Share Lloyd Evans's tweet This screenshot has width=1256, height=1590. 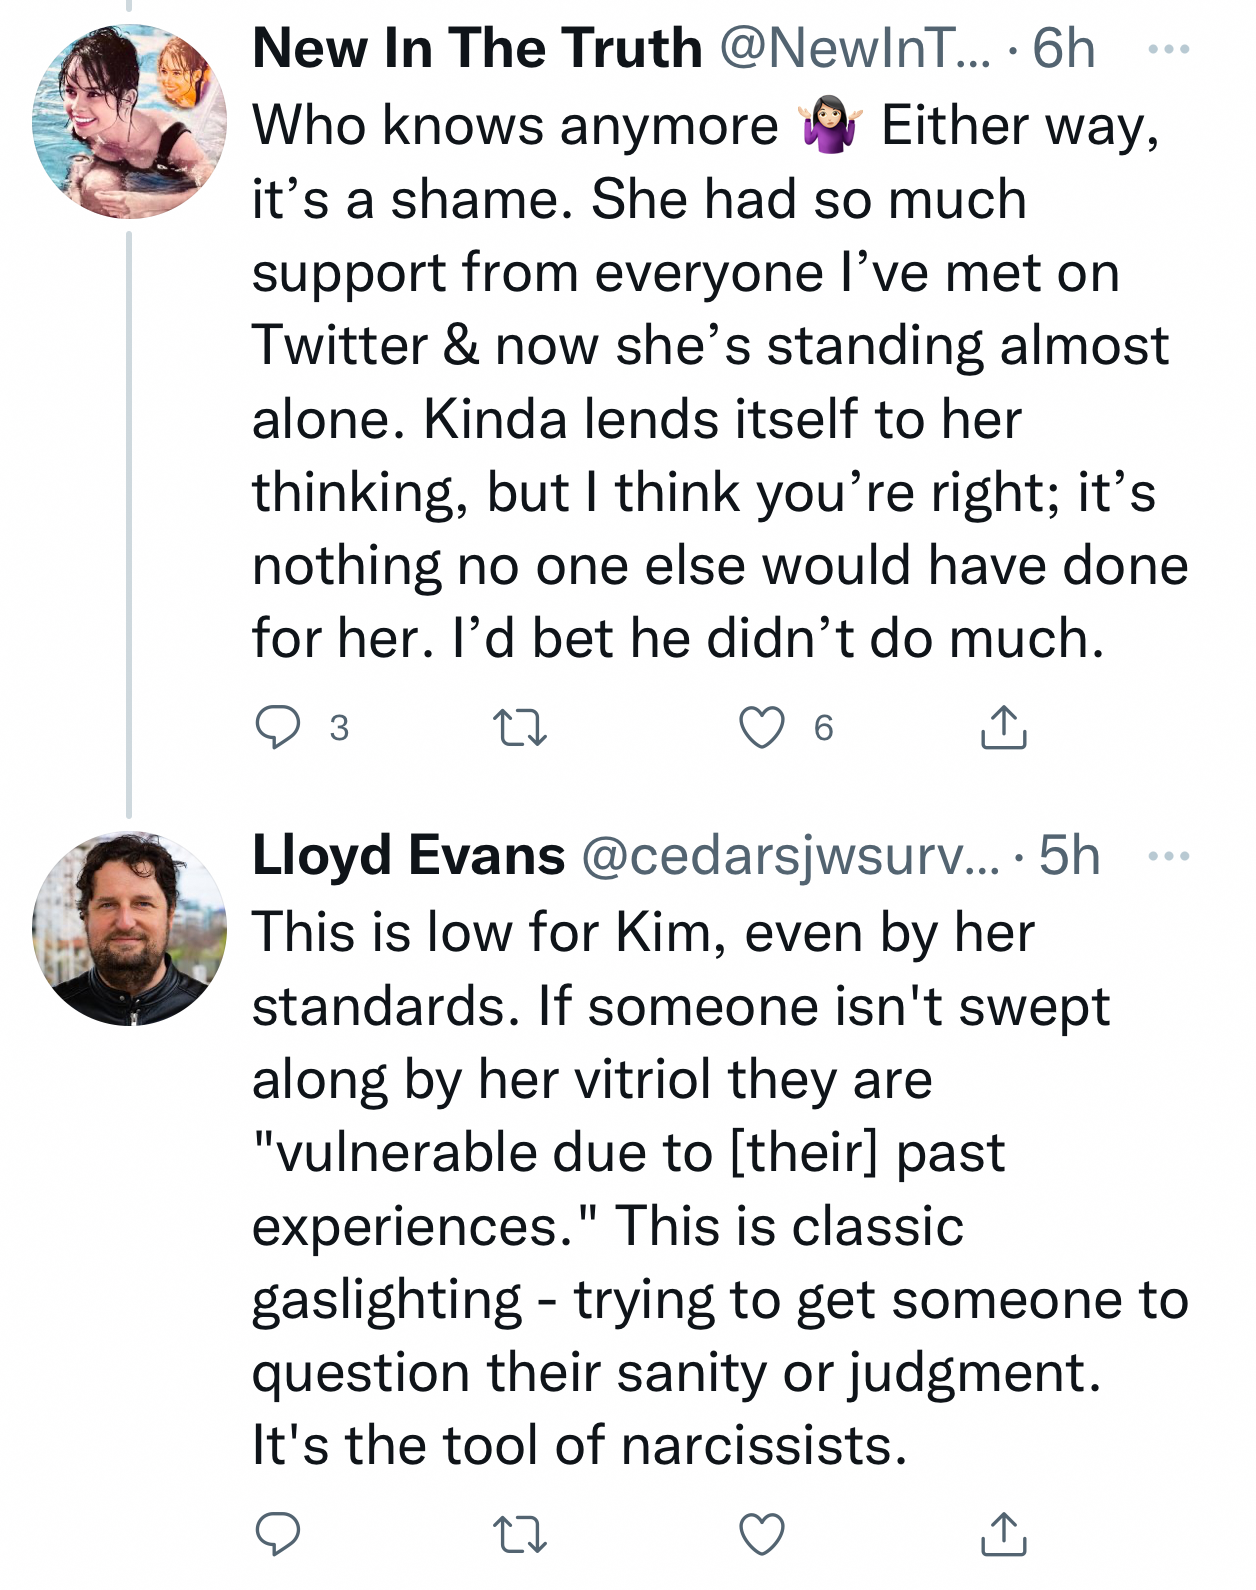click(1003, 1533)
